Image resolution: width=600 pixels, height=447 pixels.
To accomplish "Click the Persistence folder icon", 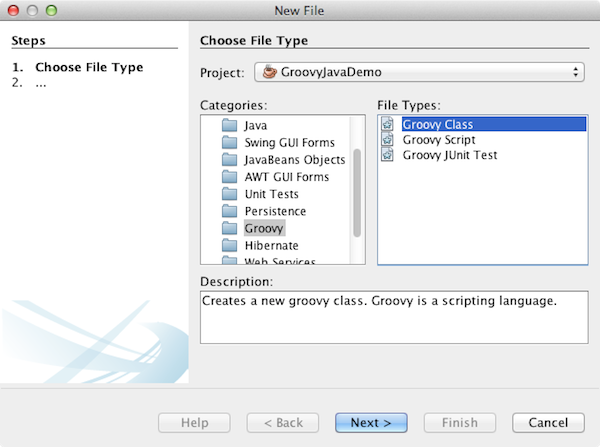I will 229,211.
